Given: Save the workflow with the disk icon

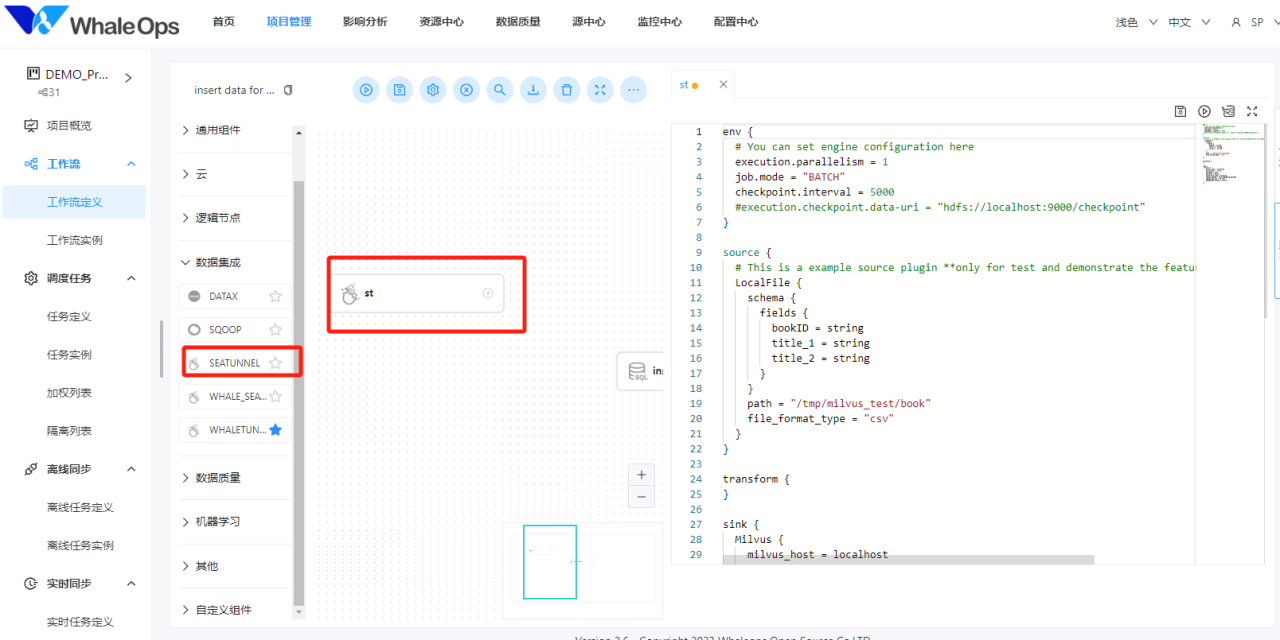Looking at the screenshot, I should [x=399, y=90].
